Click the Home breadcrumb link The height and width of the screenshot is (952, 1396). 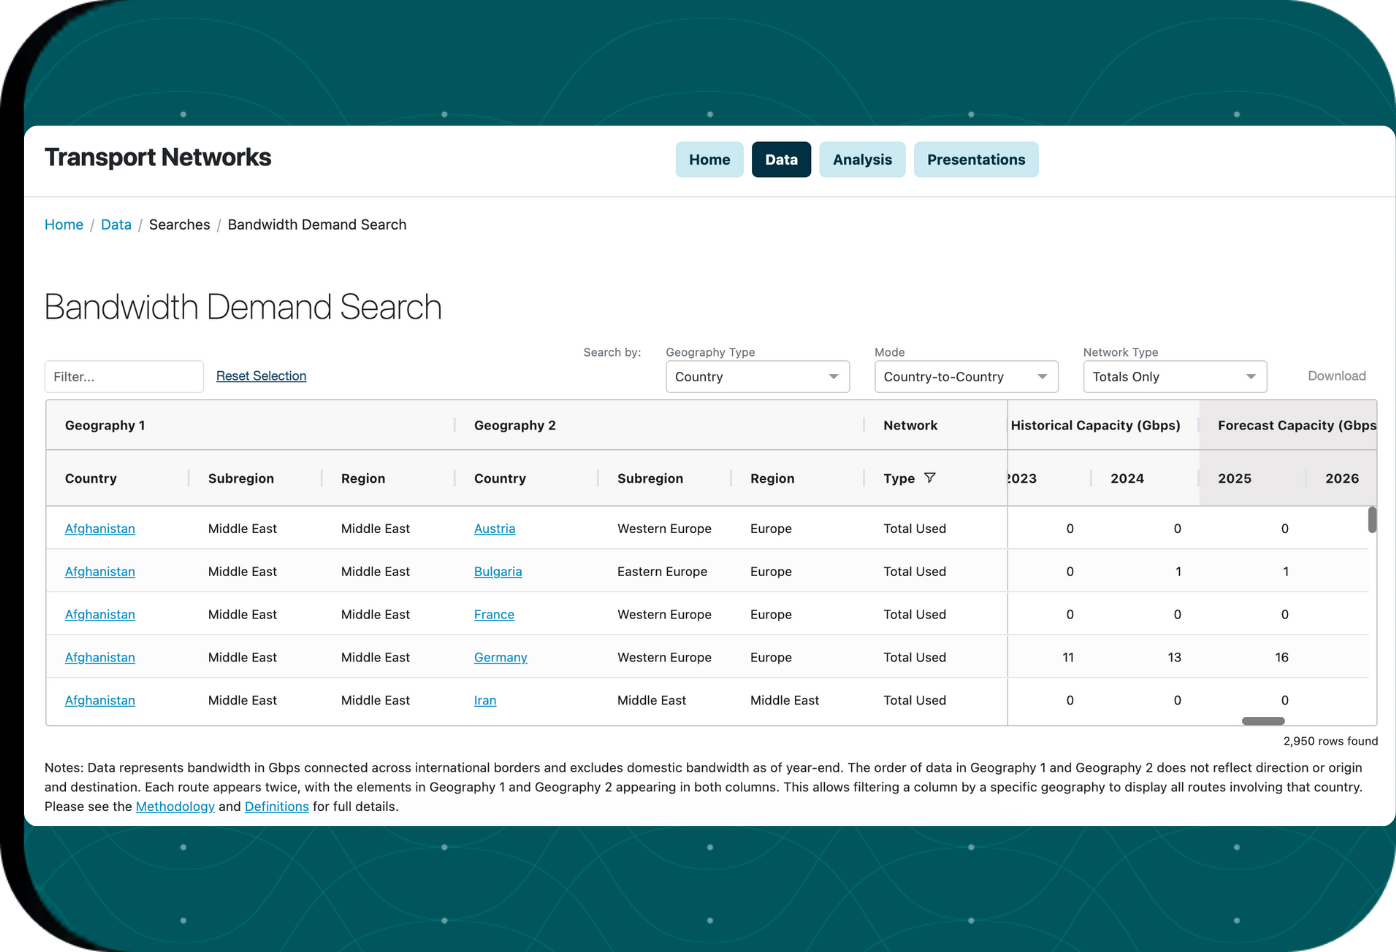[64, 225]
